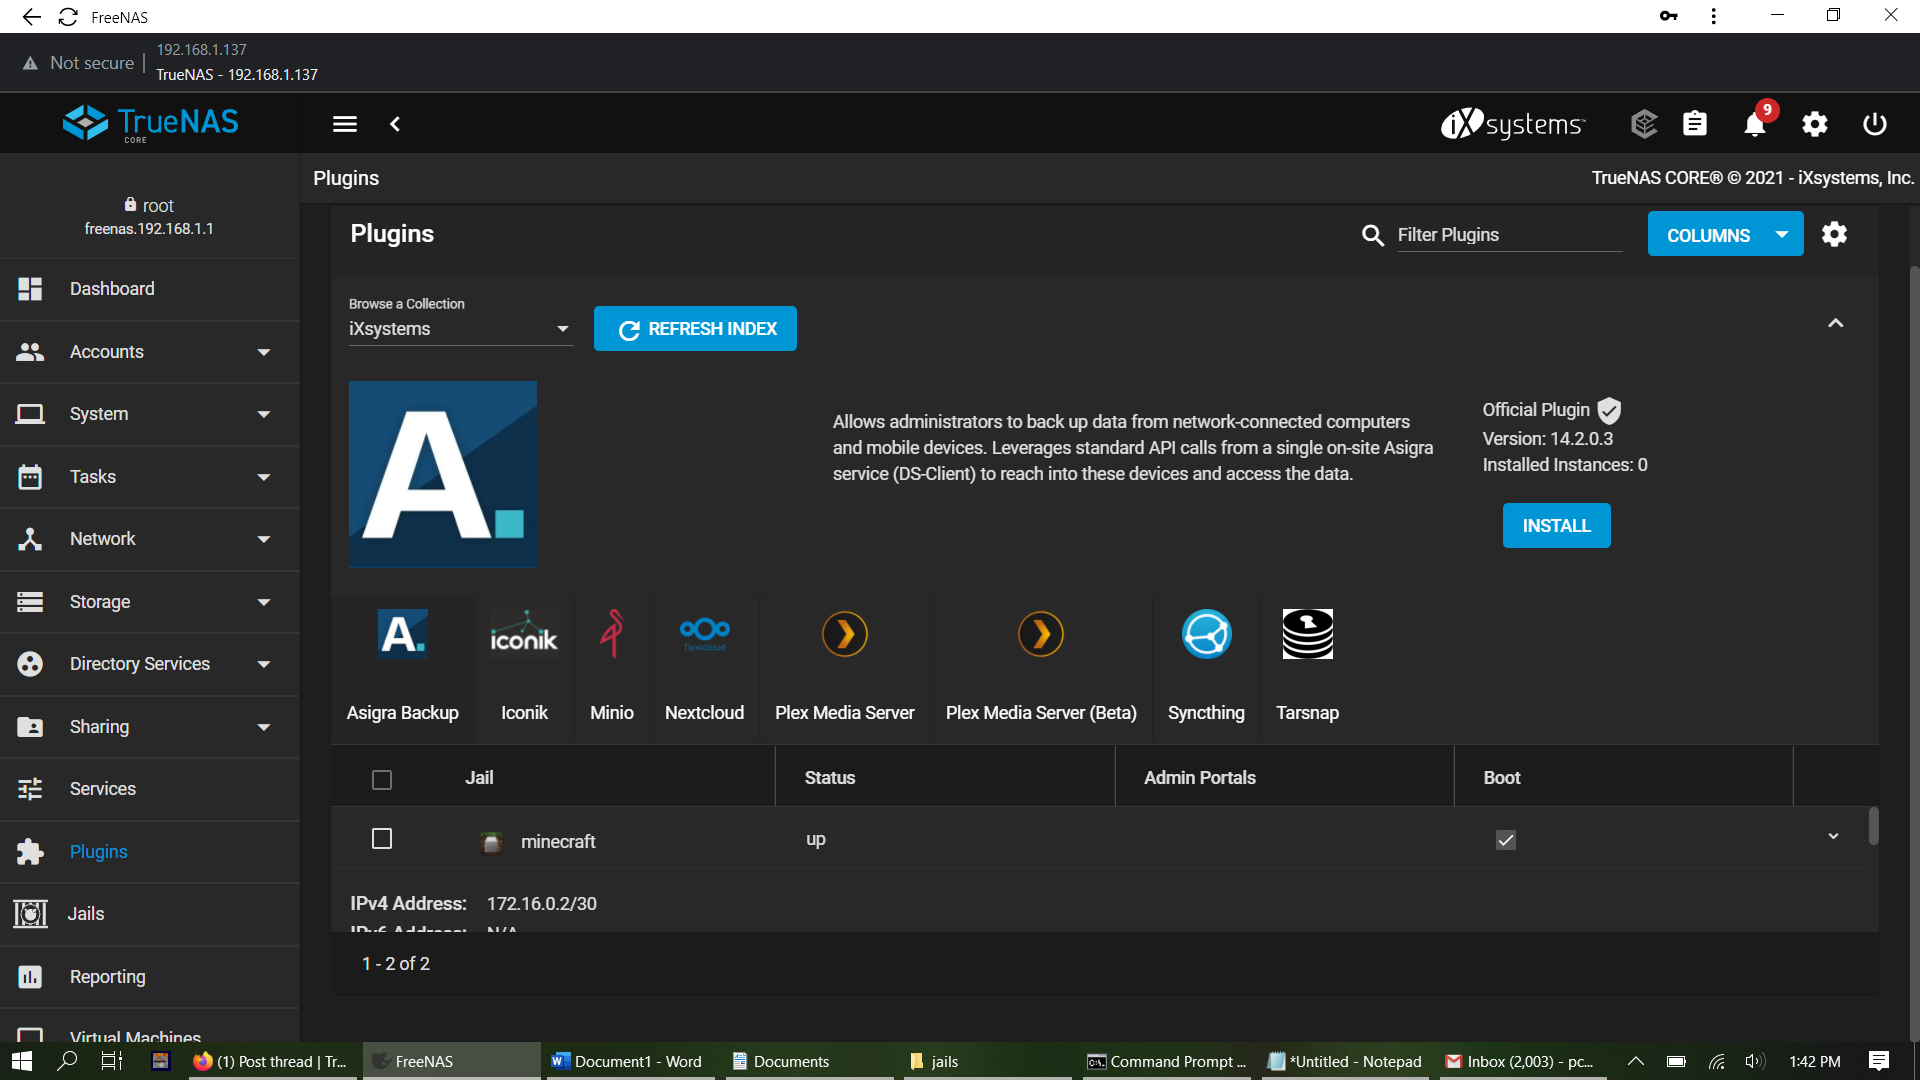
Task: Open Windows notification center
Action: [x=1879, y=1061]
